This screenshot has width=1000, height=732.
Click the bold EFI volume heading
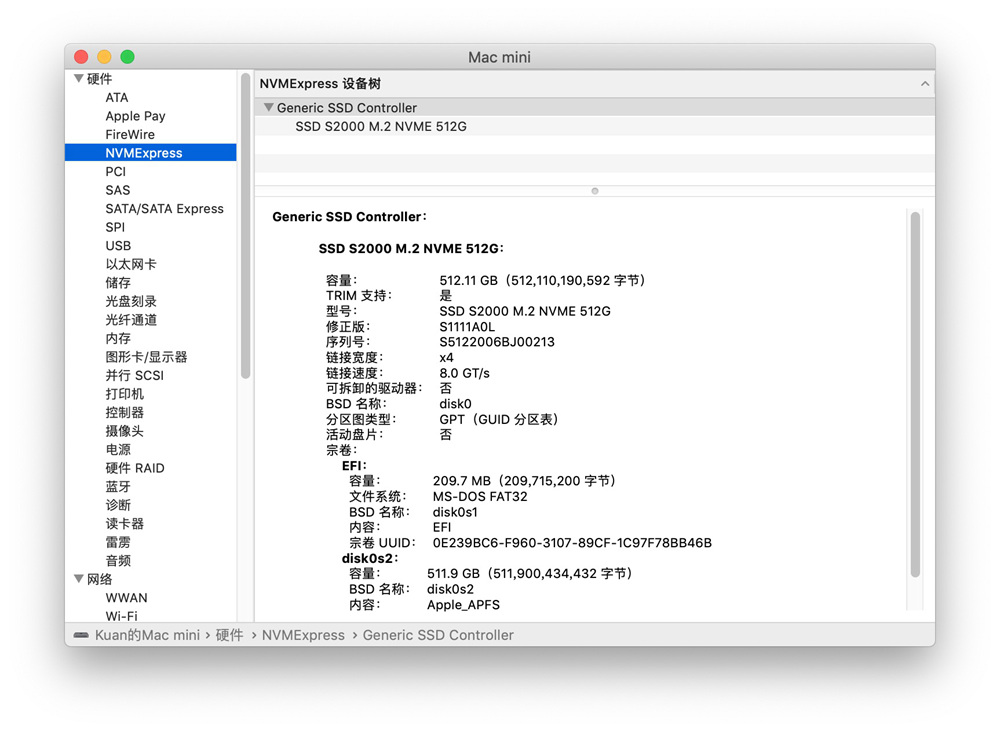[x=354, y=465]
